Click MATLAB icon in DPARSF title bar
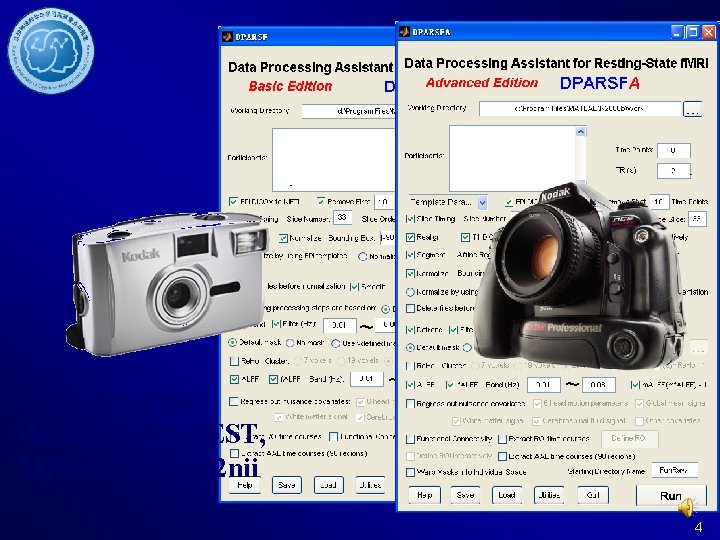 227,37
